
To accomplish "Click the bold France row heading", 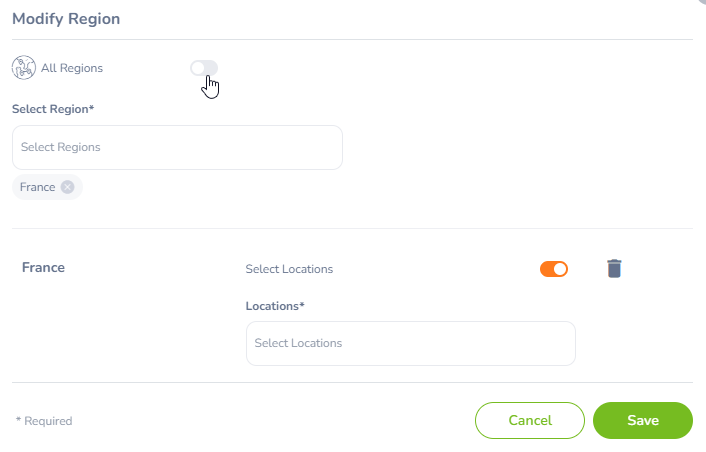I will coord(43,267).
